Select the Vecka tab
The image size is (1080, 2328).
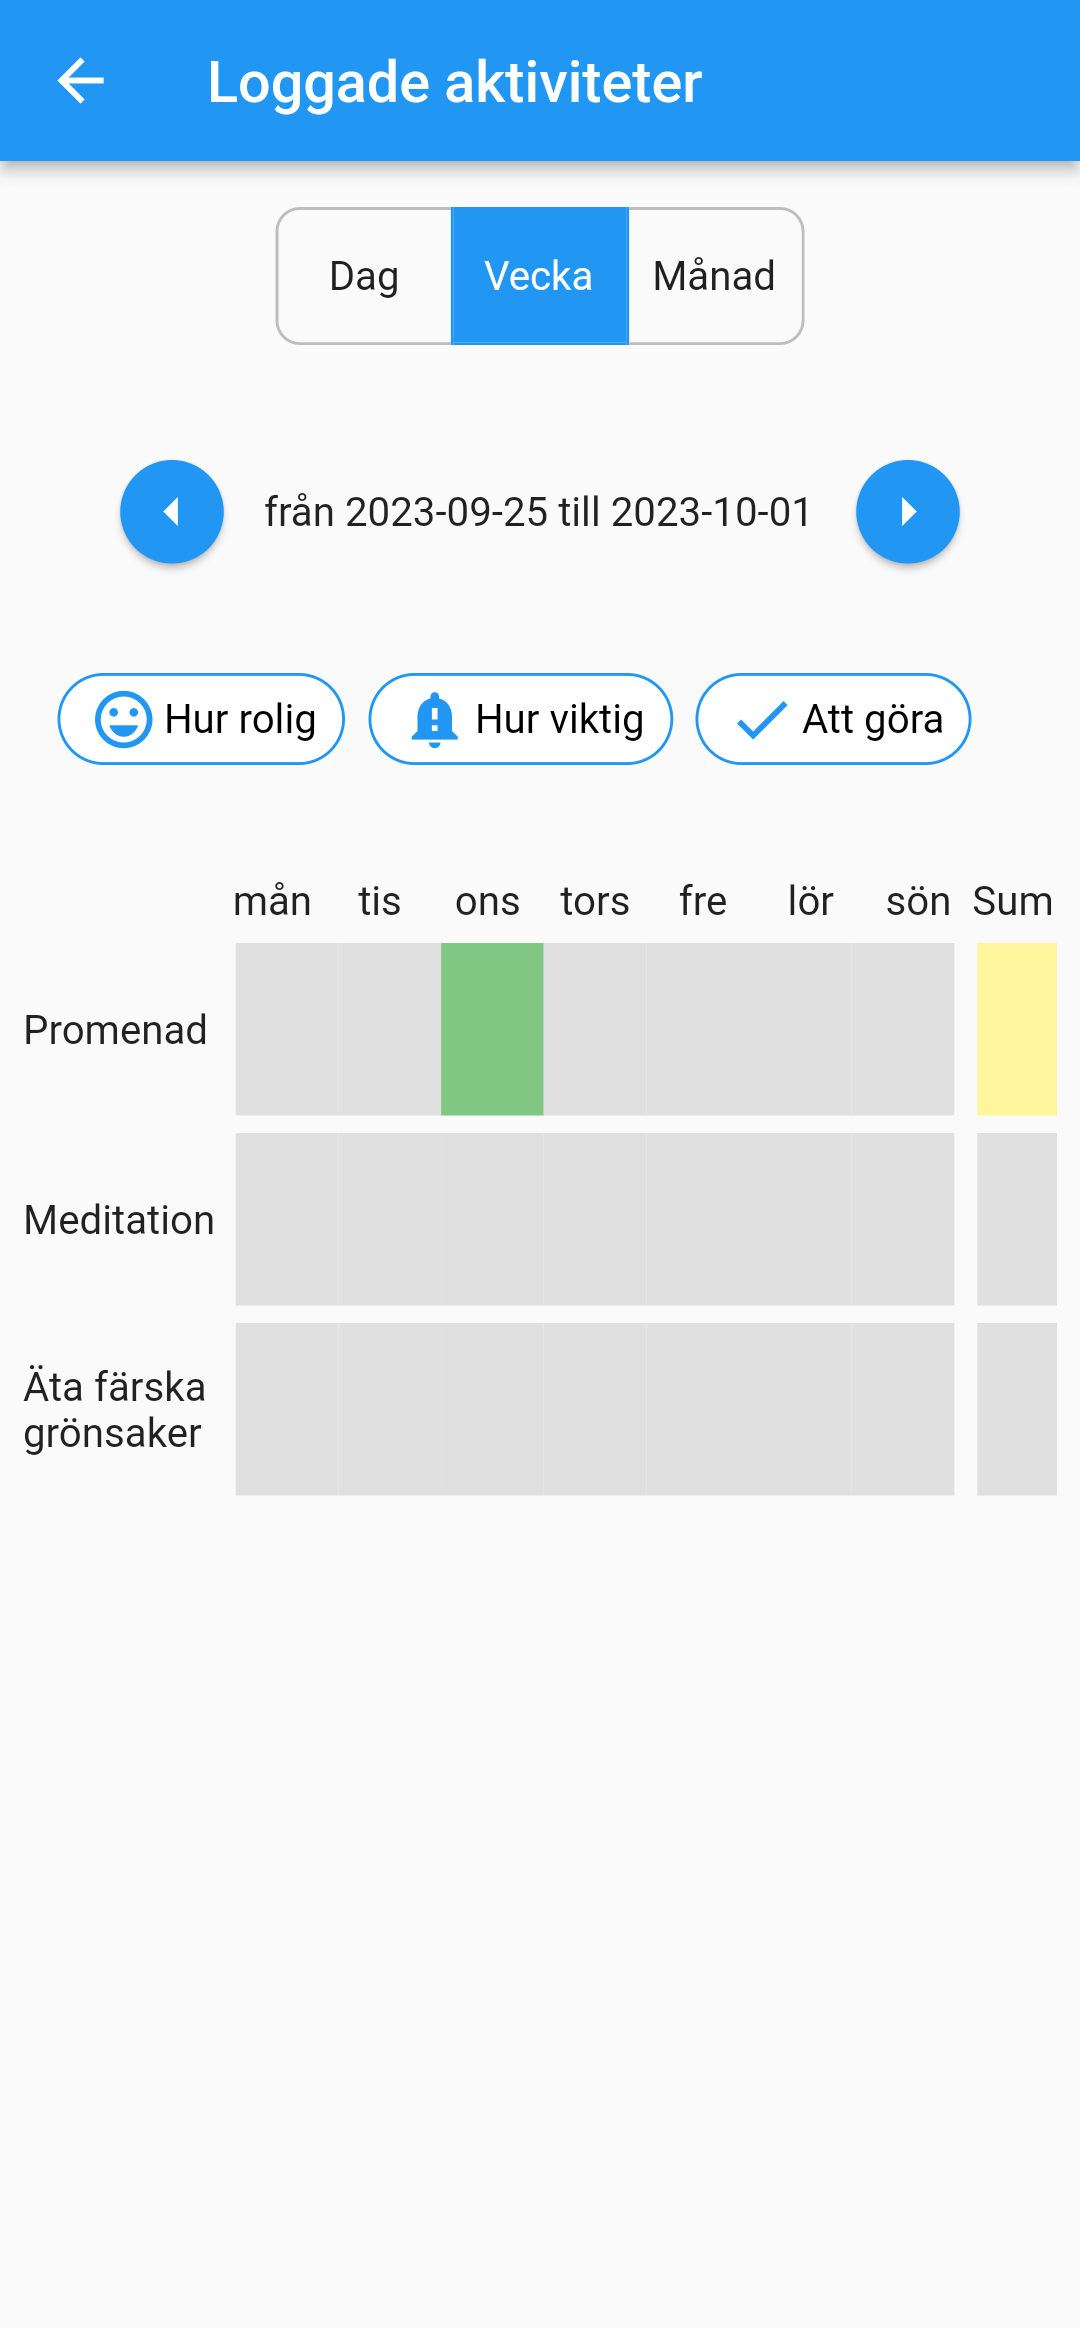pyautogui.click(x=539, y=276)
